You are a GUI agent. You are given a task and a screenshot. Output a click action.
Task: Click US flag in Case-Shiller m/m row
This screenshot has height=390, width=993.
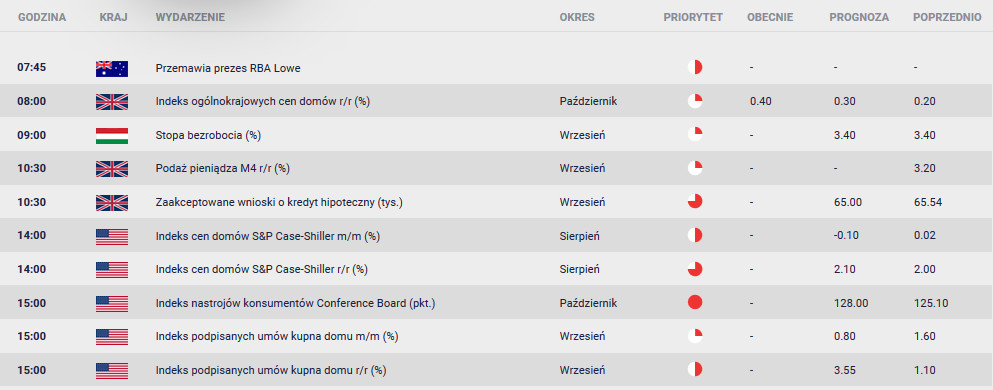(111, 236)
